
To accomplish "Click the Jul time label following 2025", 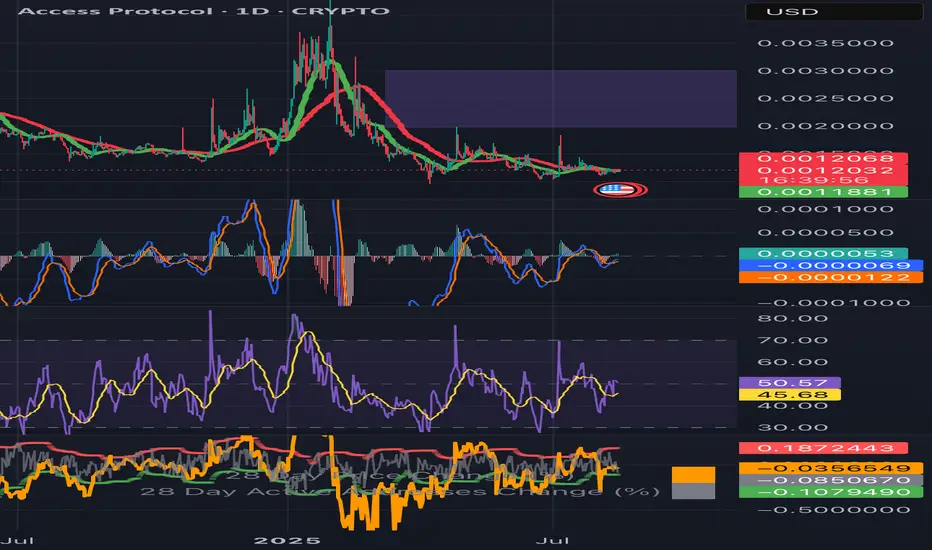I will (553, 540).
